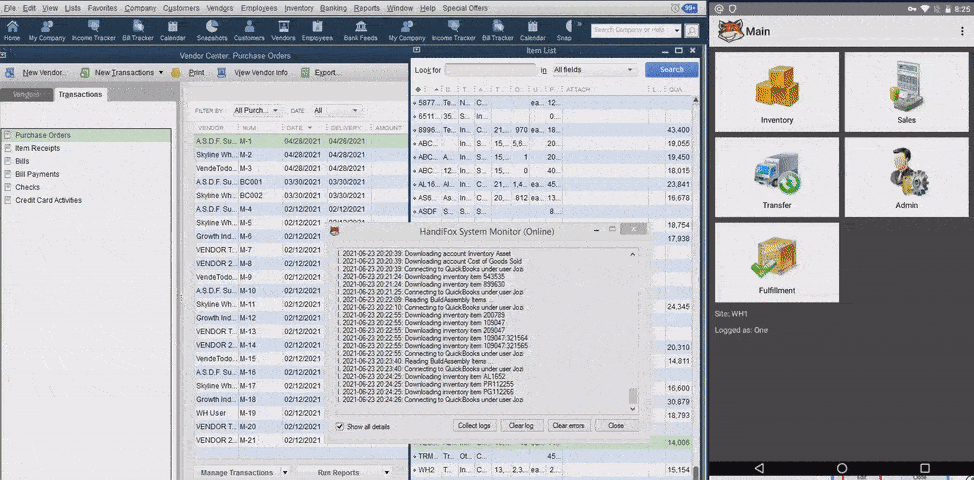Click the blue Search button in Item List
This screenshot has height=480, width=974.
coord(671,70)
